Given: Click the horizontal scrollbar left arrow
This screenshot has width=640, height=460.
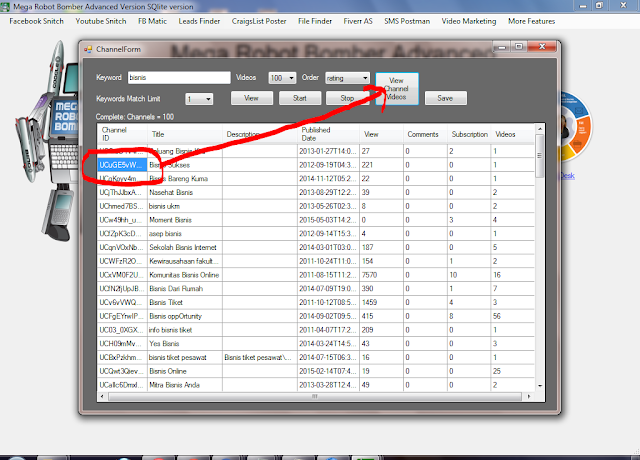Looking at the screenshot, I should (x=102, y=396).
